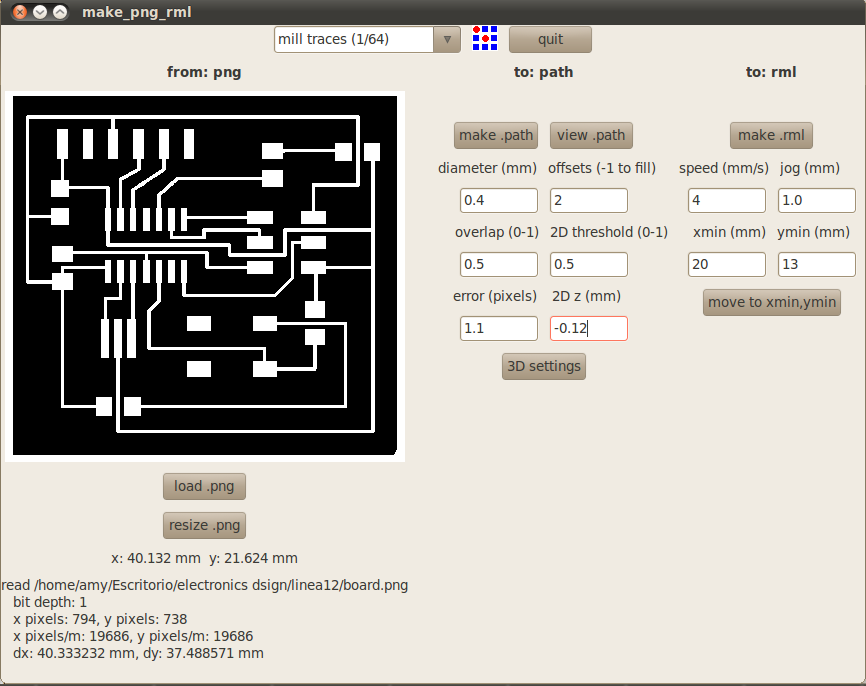Image resolution: width=866 pixels, height=686 pixels.
Task: Click the 'speed (mm/s)' label
Action: 724,168
